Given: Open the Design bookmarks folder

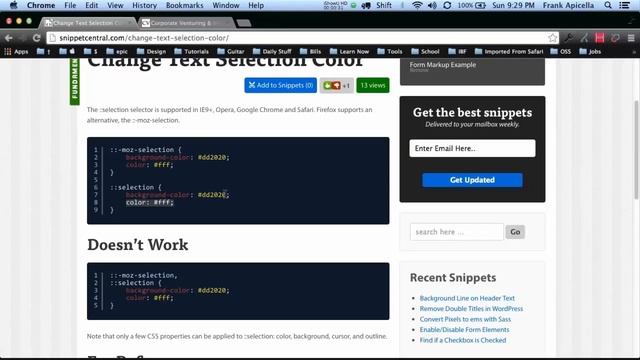Looking at the screenshot, I should 151,51.
